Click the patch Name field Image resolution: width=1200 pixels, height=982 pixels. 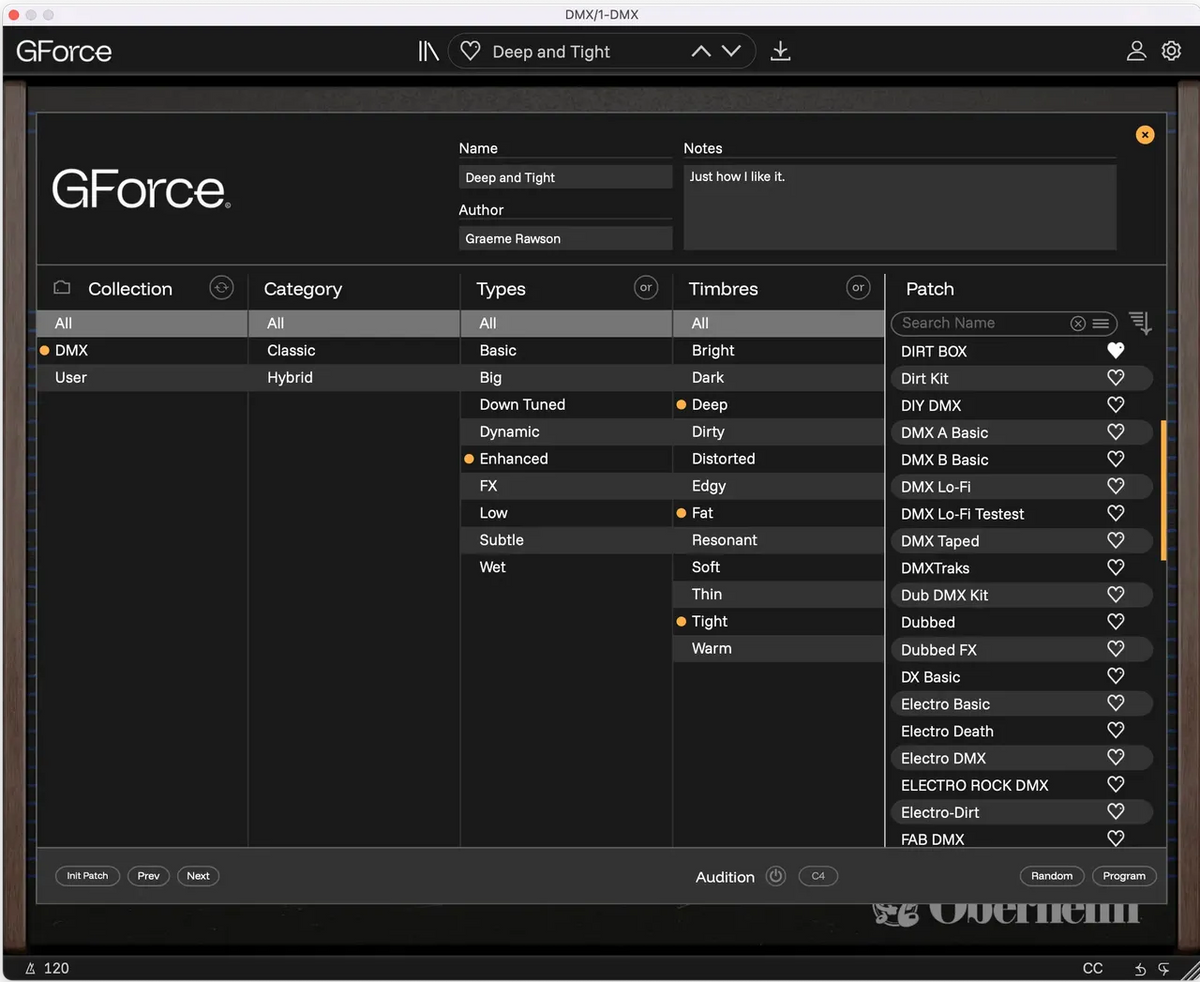565,177
